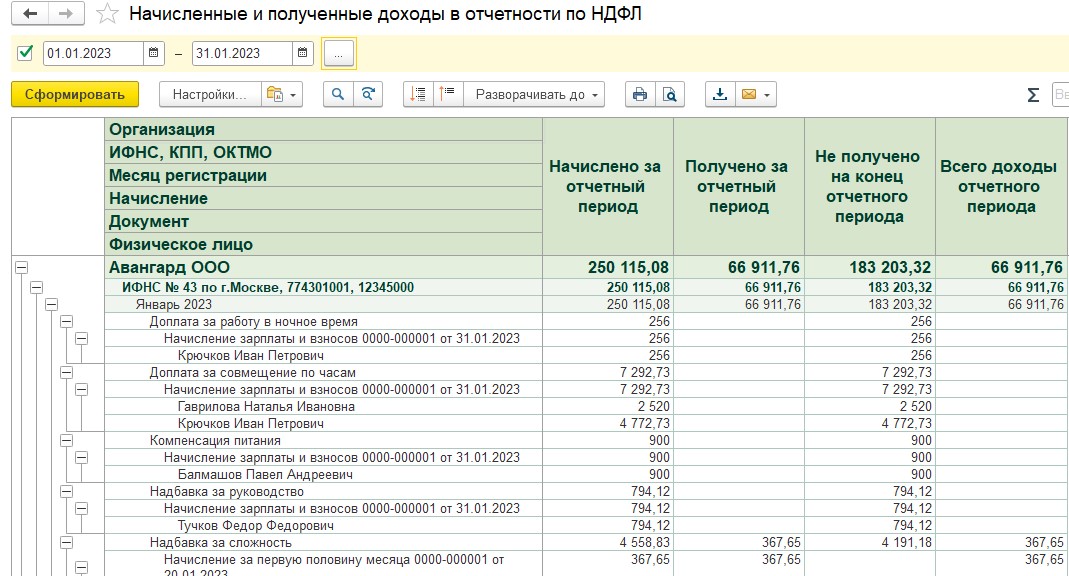Send the report by email envelope icon
Viewport: 1069px width, 576px height.
point(749,95)
